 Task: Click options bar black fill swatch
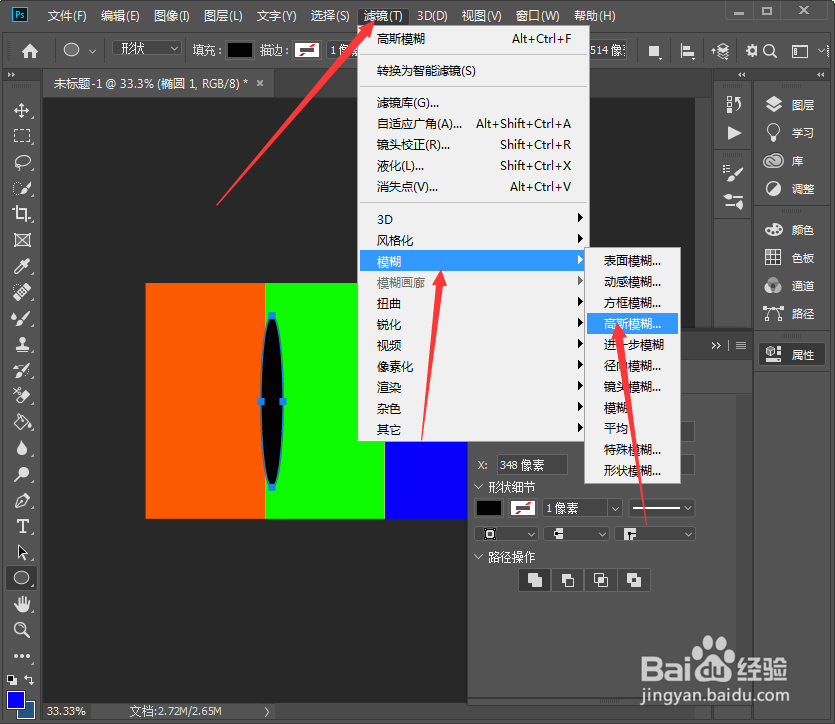[240, 50]
